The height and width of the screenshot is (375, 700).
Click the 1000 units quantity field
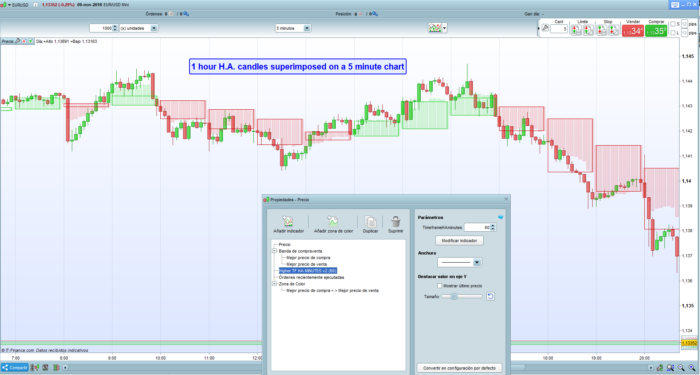coord(101,28)
